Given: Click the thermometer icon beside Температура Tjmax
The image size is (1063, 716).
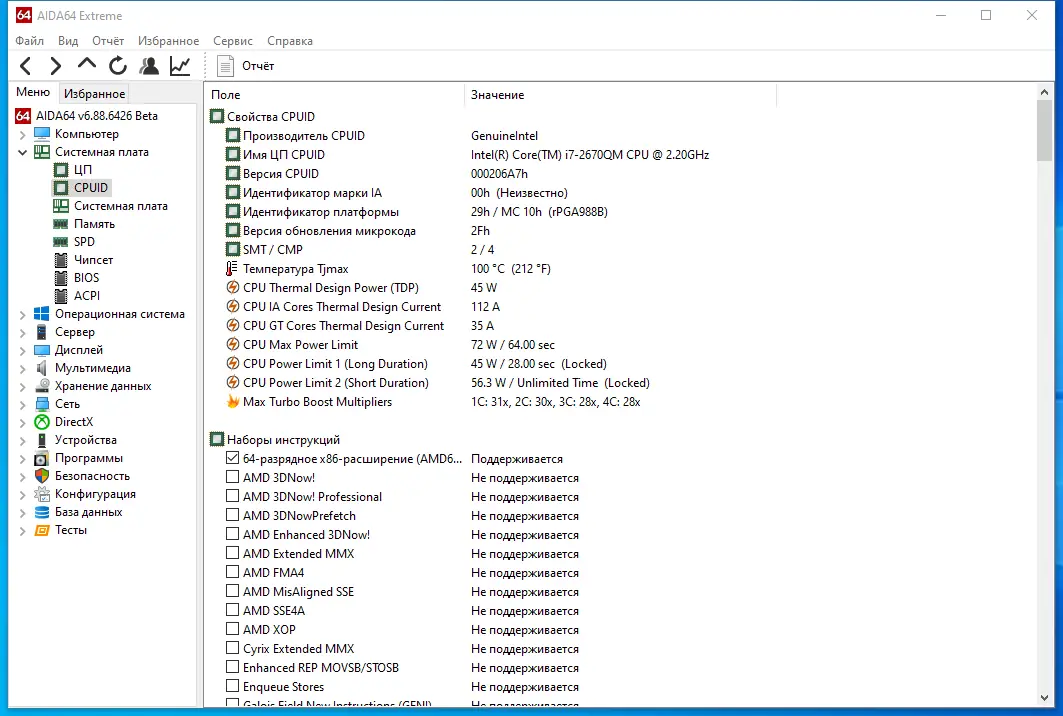Looking at the screenshot, I should point(233,268).
